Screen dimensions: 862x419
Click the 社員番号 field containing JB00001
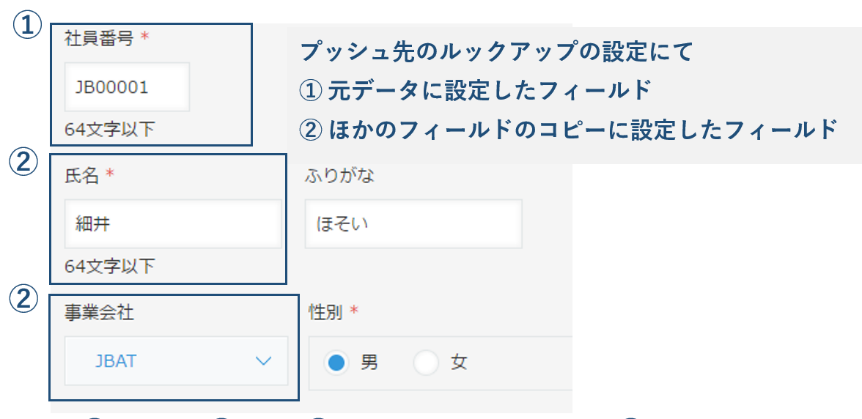coord(127,87)
